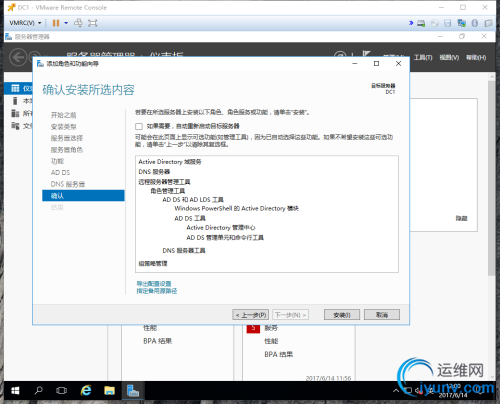Go to the 服务器角色 wizard step
Viewport: 500px width, 404px height.
67,150
